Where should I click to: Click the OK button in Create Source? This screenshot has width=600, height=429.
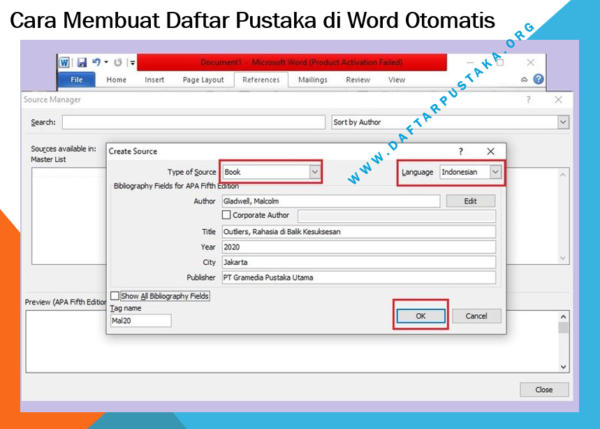[x=421, y=316]
